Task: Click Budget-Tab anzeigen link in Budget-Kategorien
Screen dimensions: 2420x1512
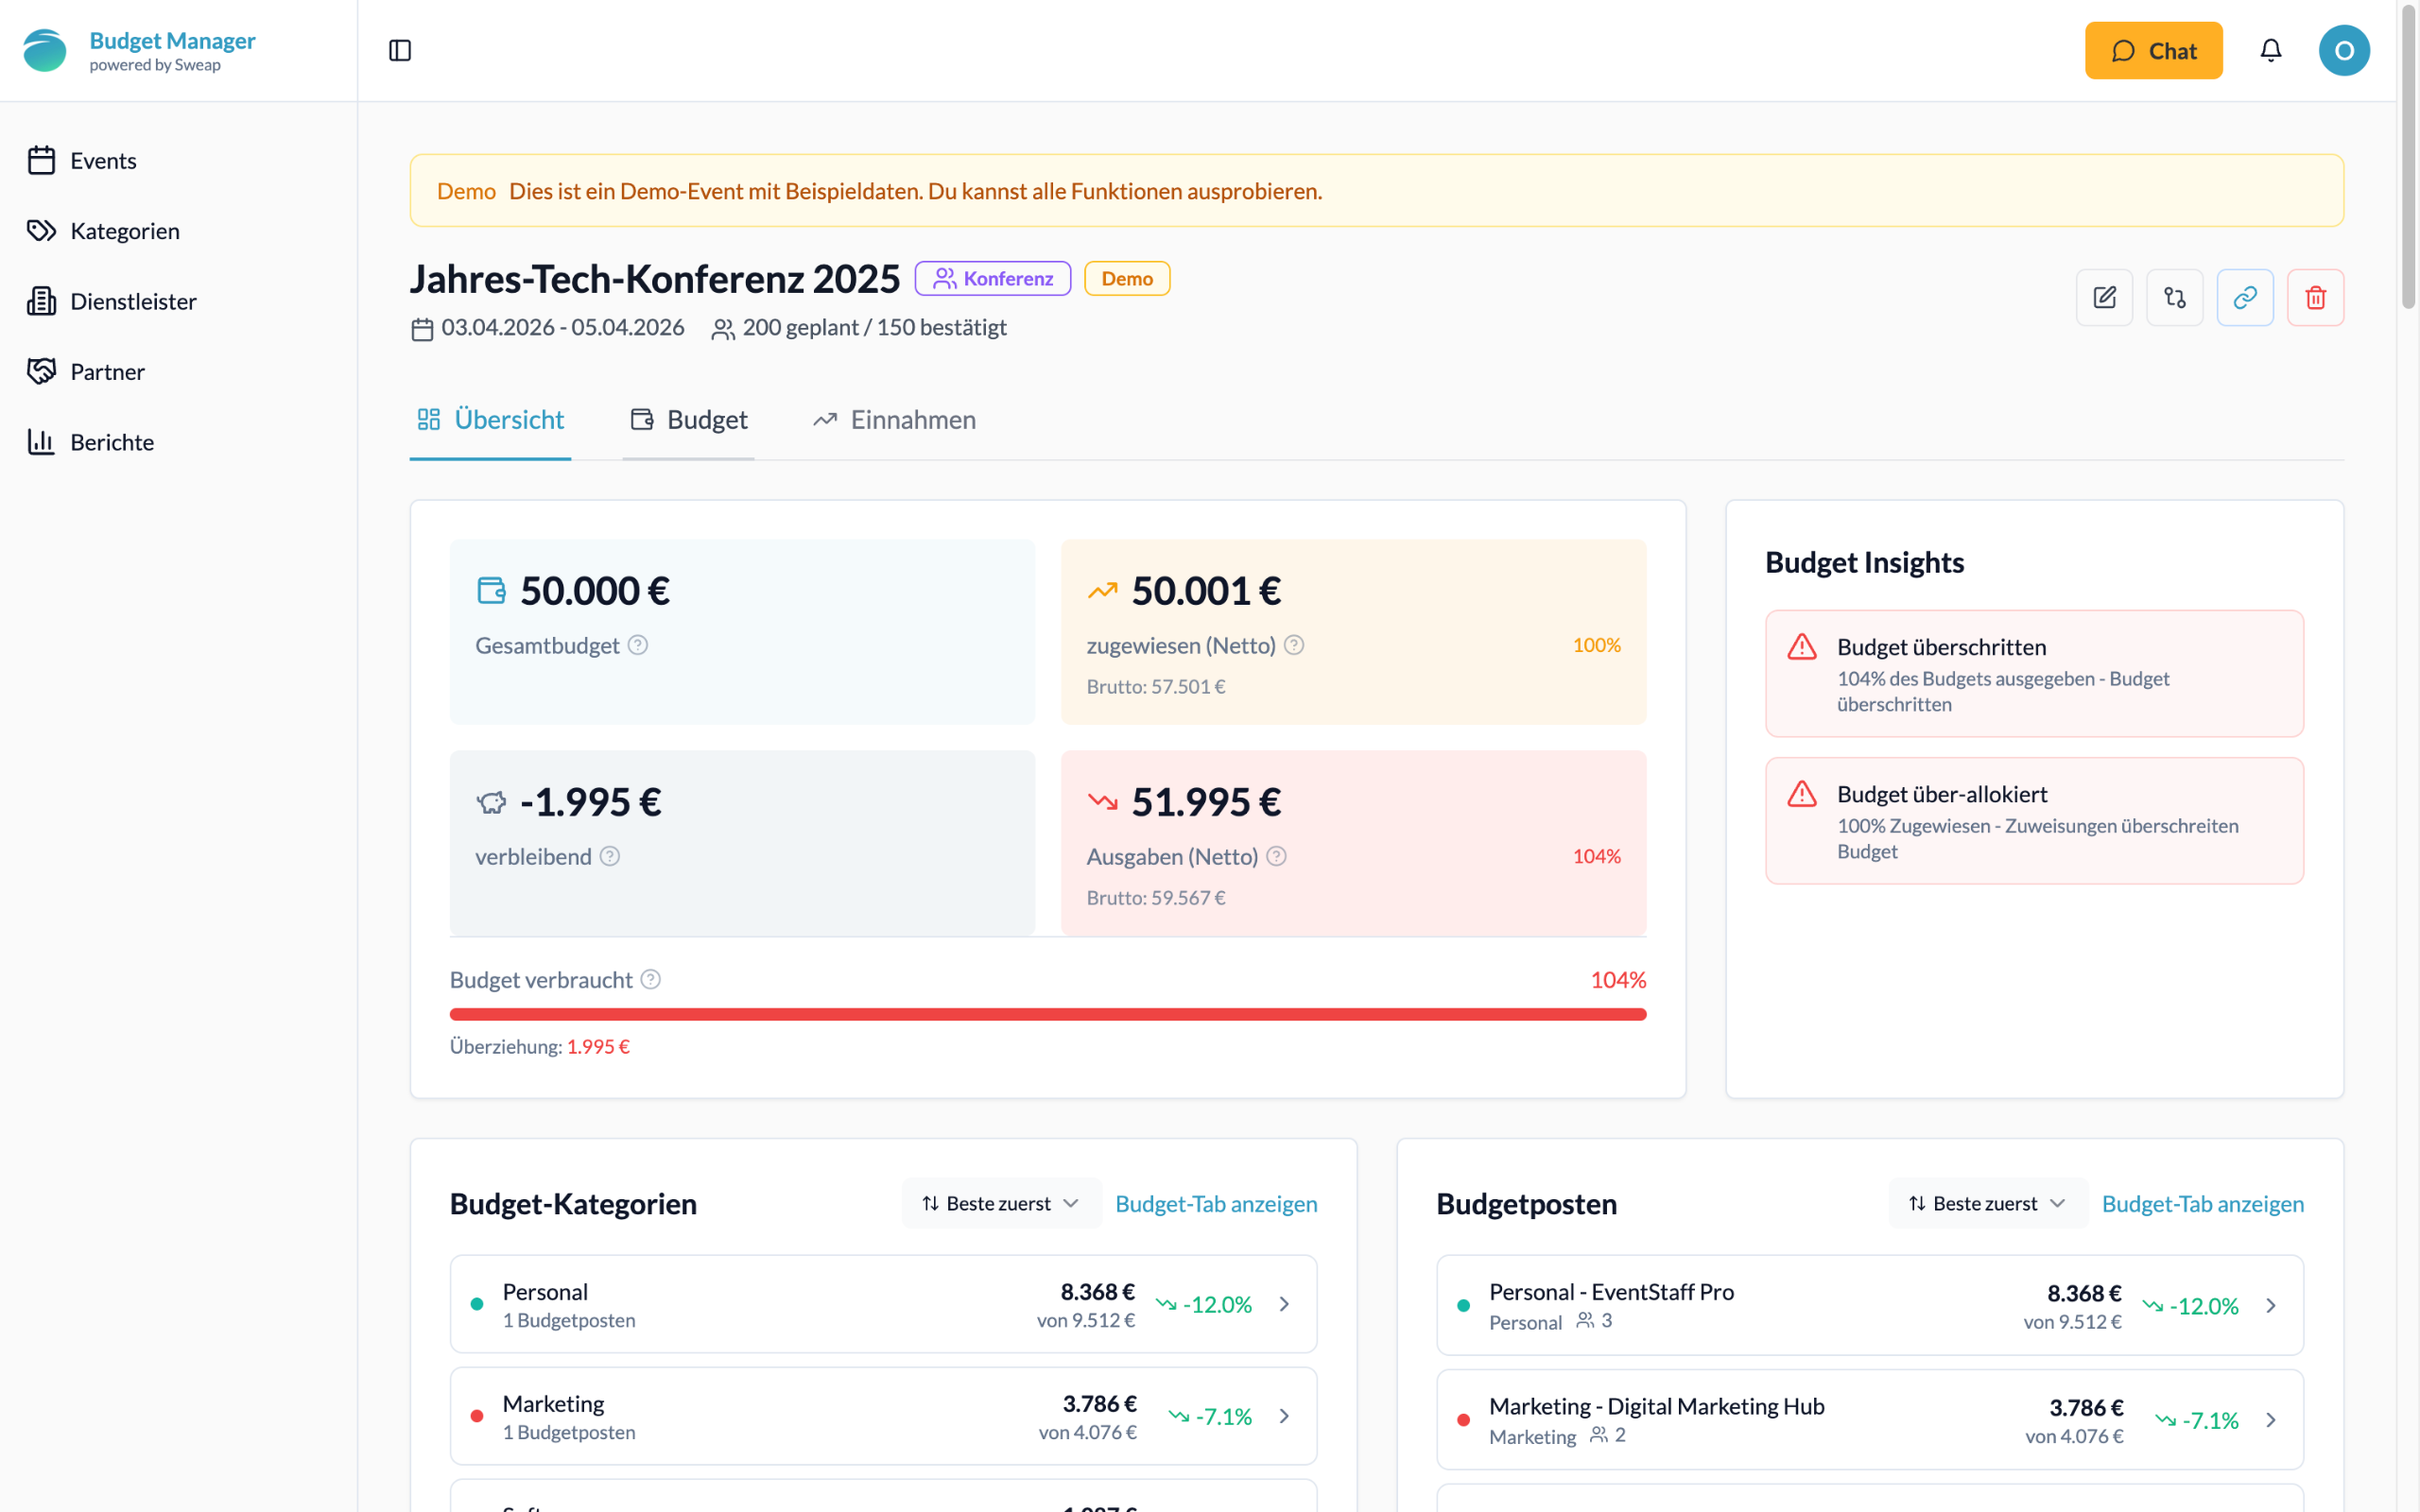Action: [x=1216, y=1203]
